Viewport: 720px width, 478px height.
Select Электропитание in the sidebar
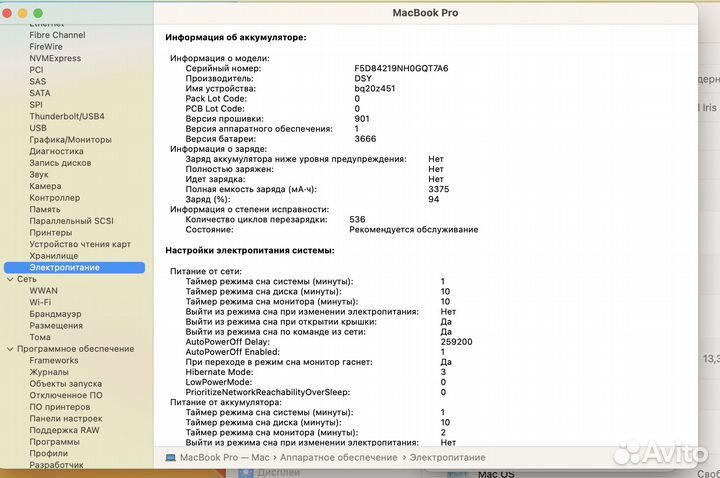(64, 268)
